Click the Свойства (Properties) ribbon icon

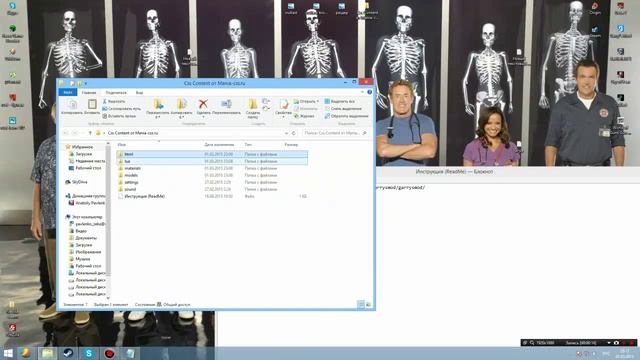[x=283, y=107]
